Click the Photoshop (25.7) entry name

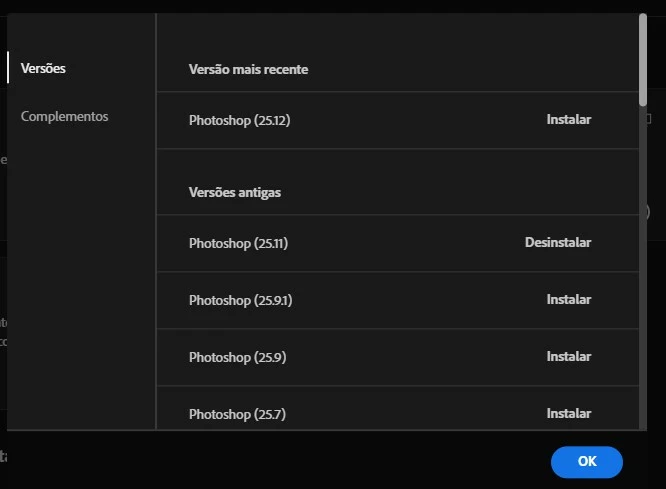click(237, 414)
